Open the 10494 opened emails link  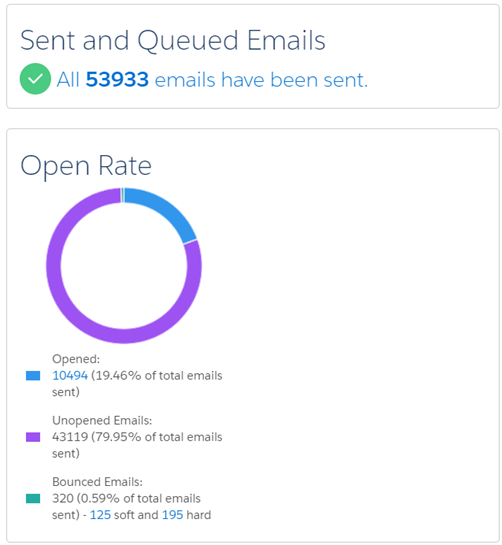70,375
